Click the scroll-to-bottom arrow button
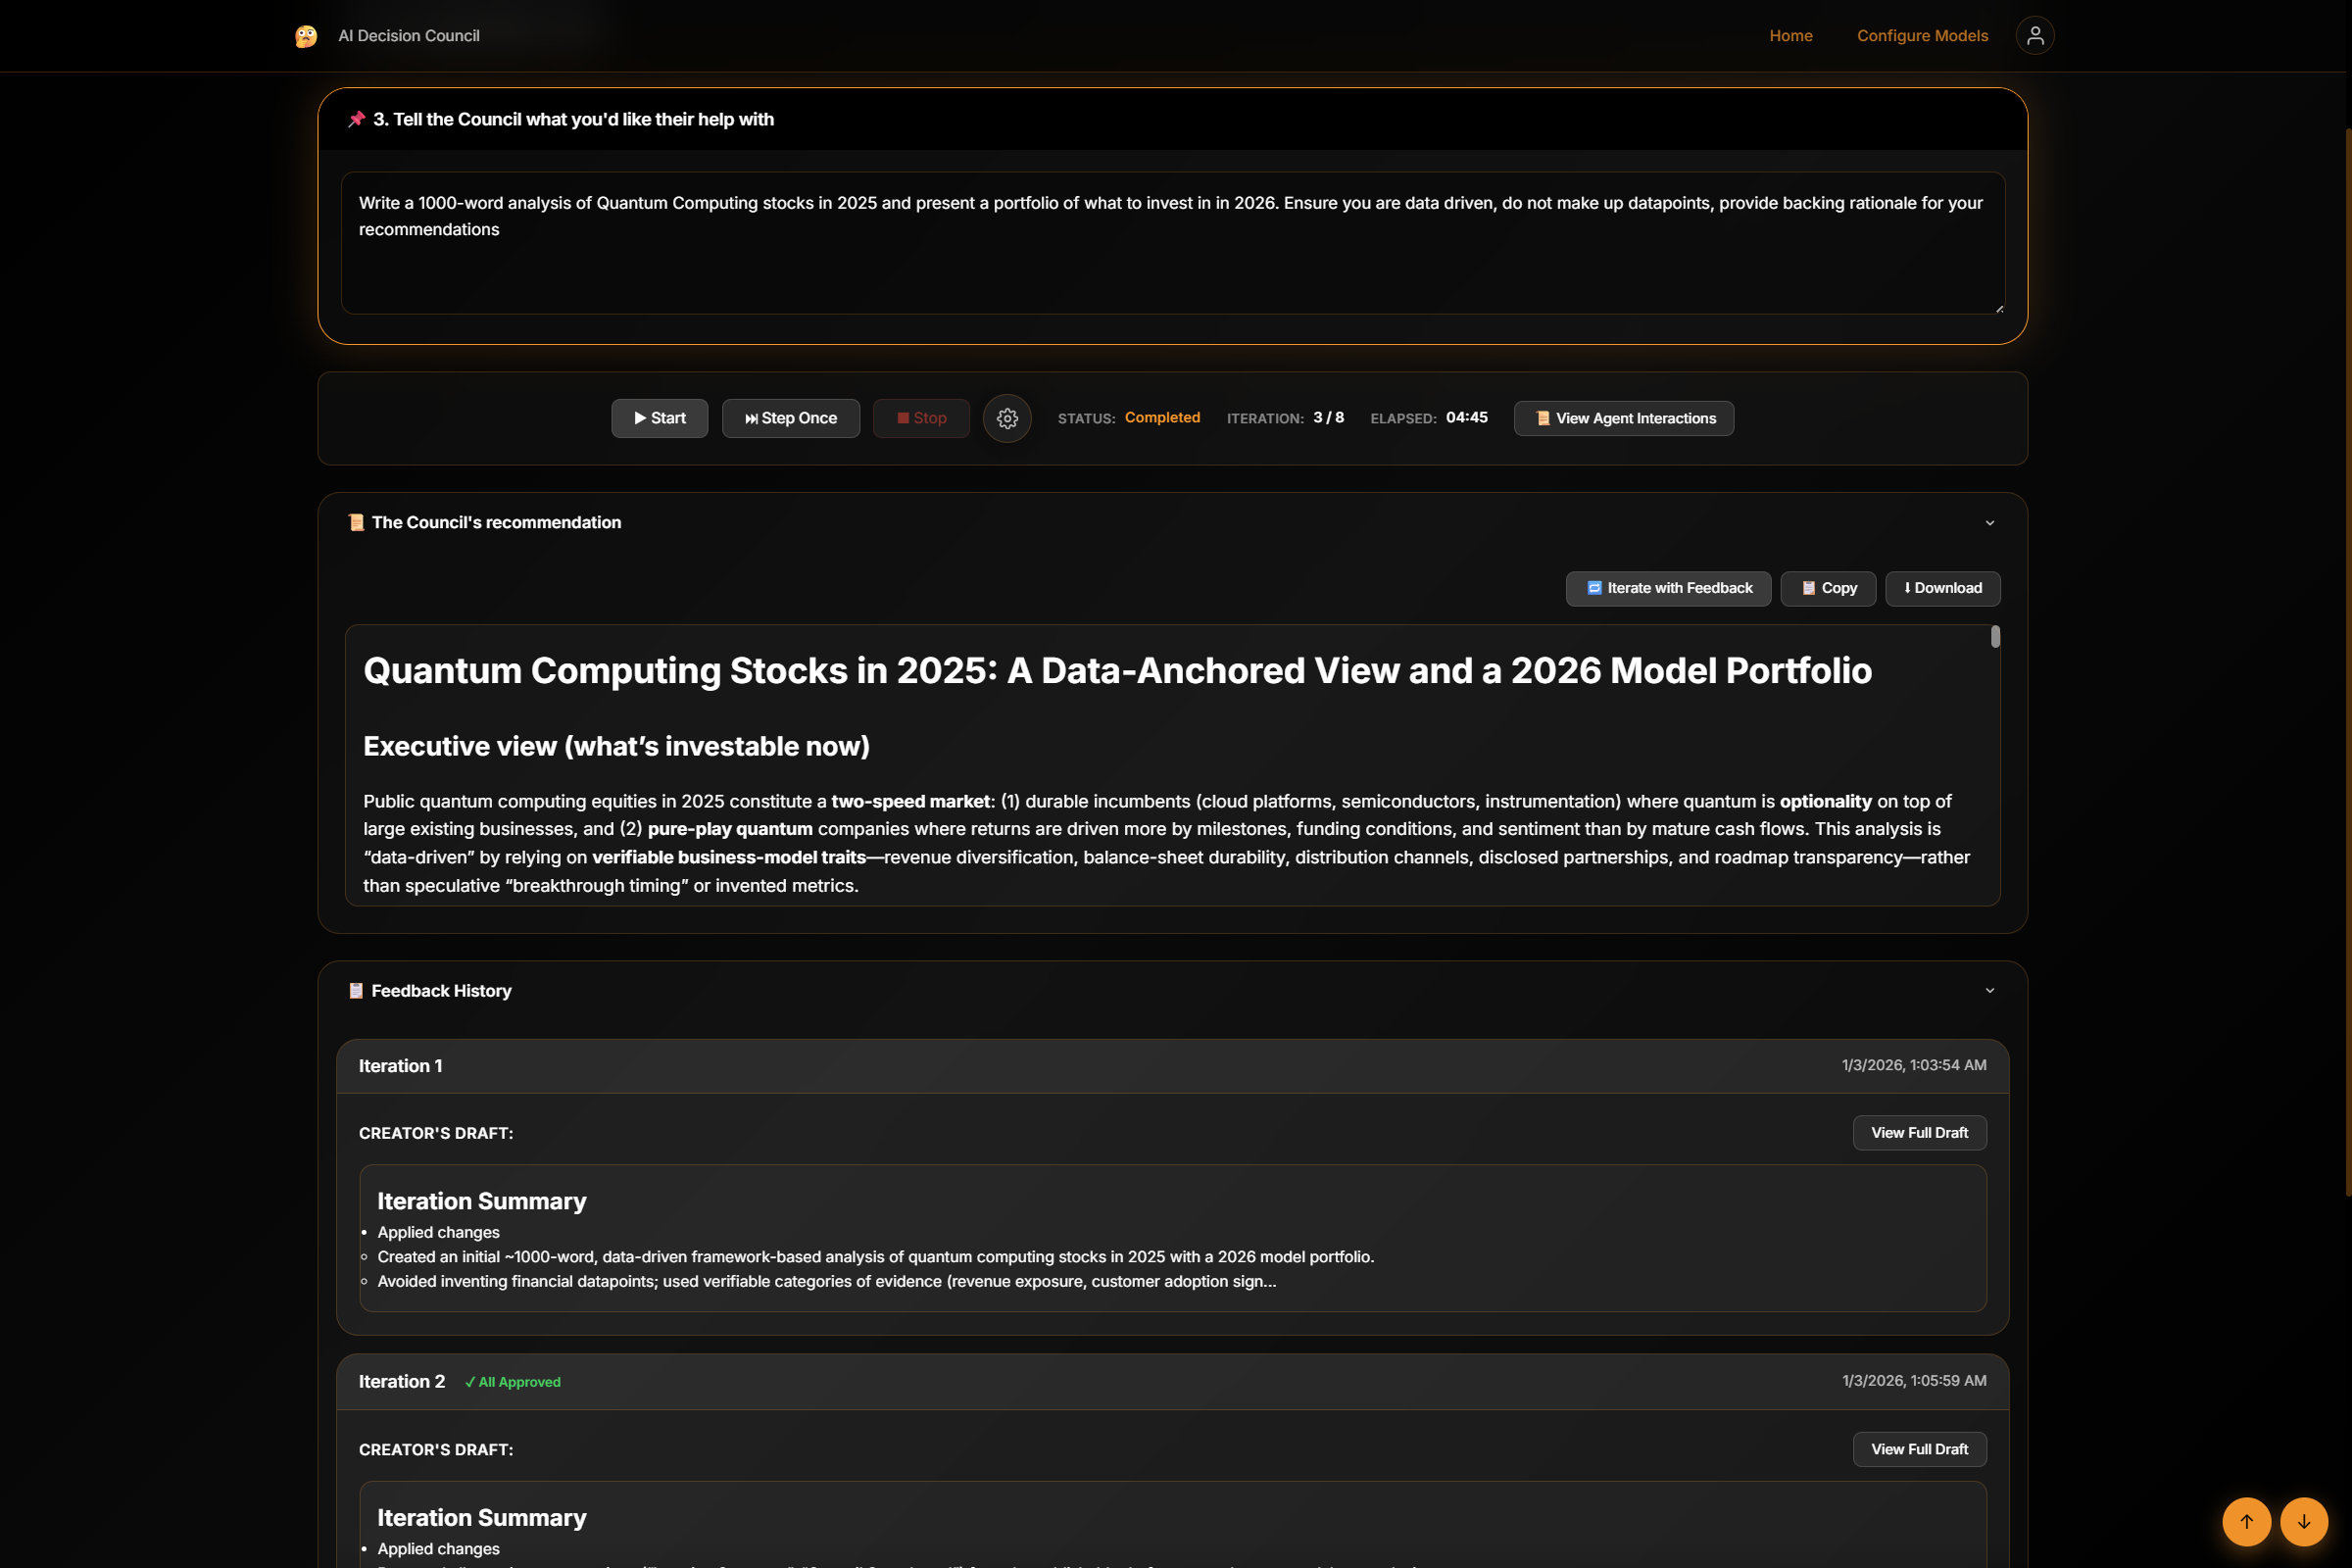 [2304, 1521]
